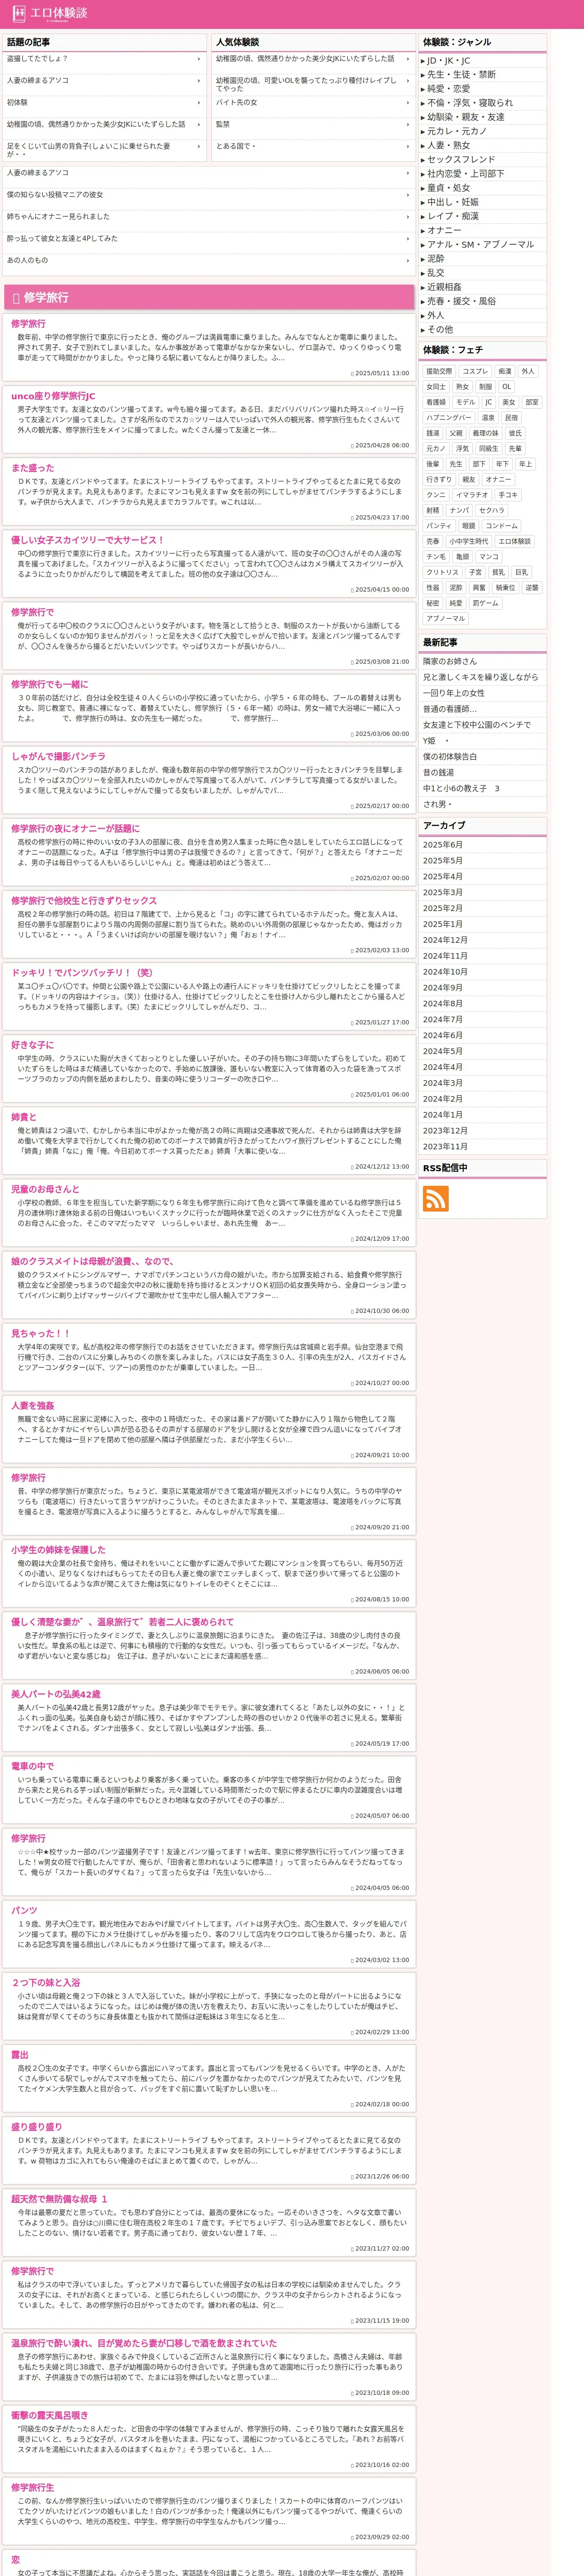Screen dimensions: 584x2576
Task: Click the エロ体験談 site title
Action: [58, 13]
